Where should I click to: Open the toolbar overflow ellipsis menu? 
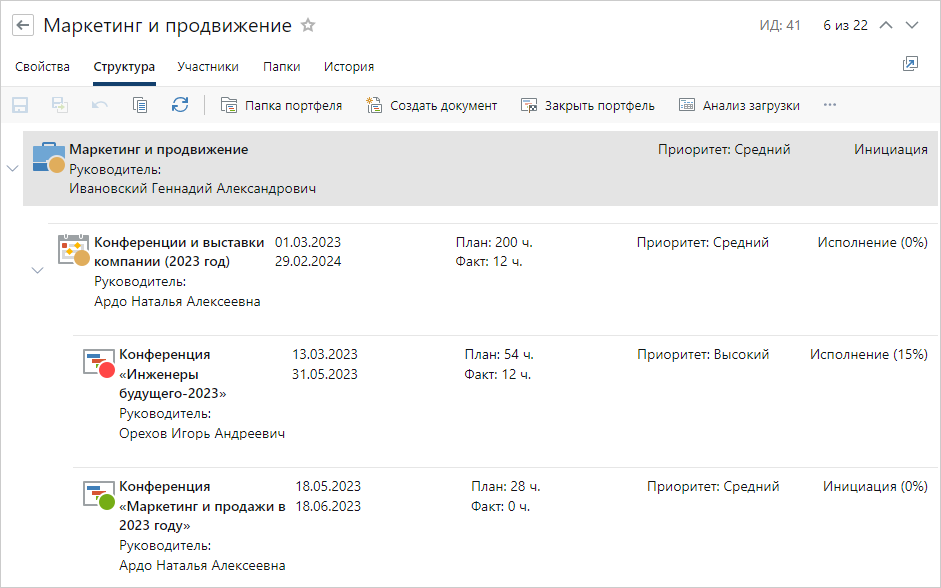click(x=829, y=102)
